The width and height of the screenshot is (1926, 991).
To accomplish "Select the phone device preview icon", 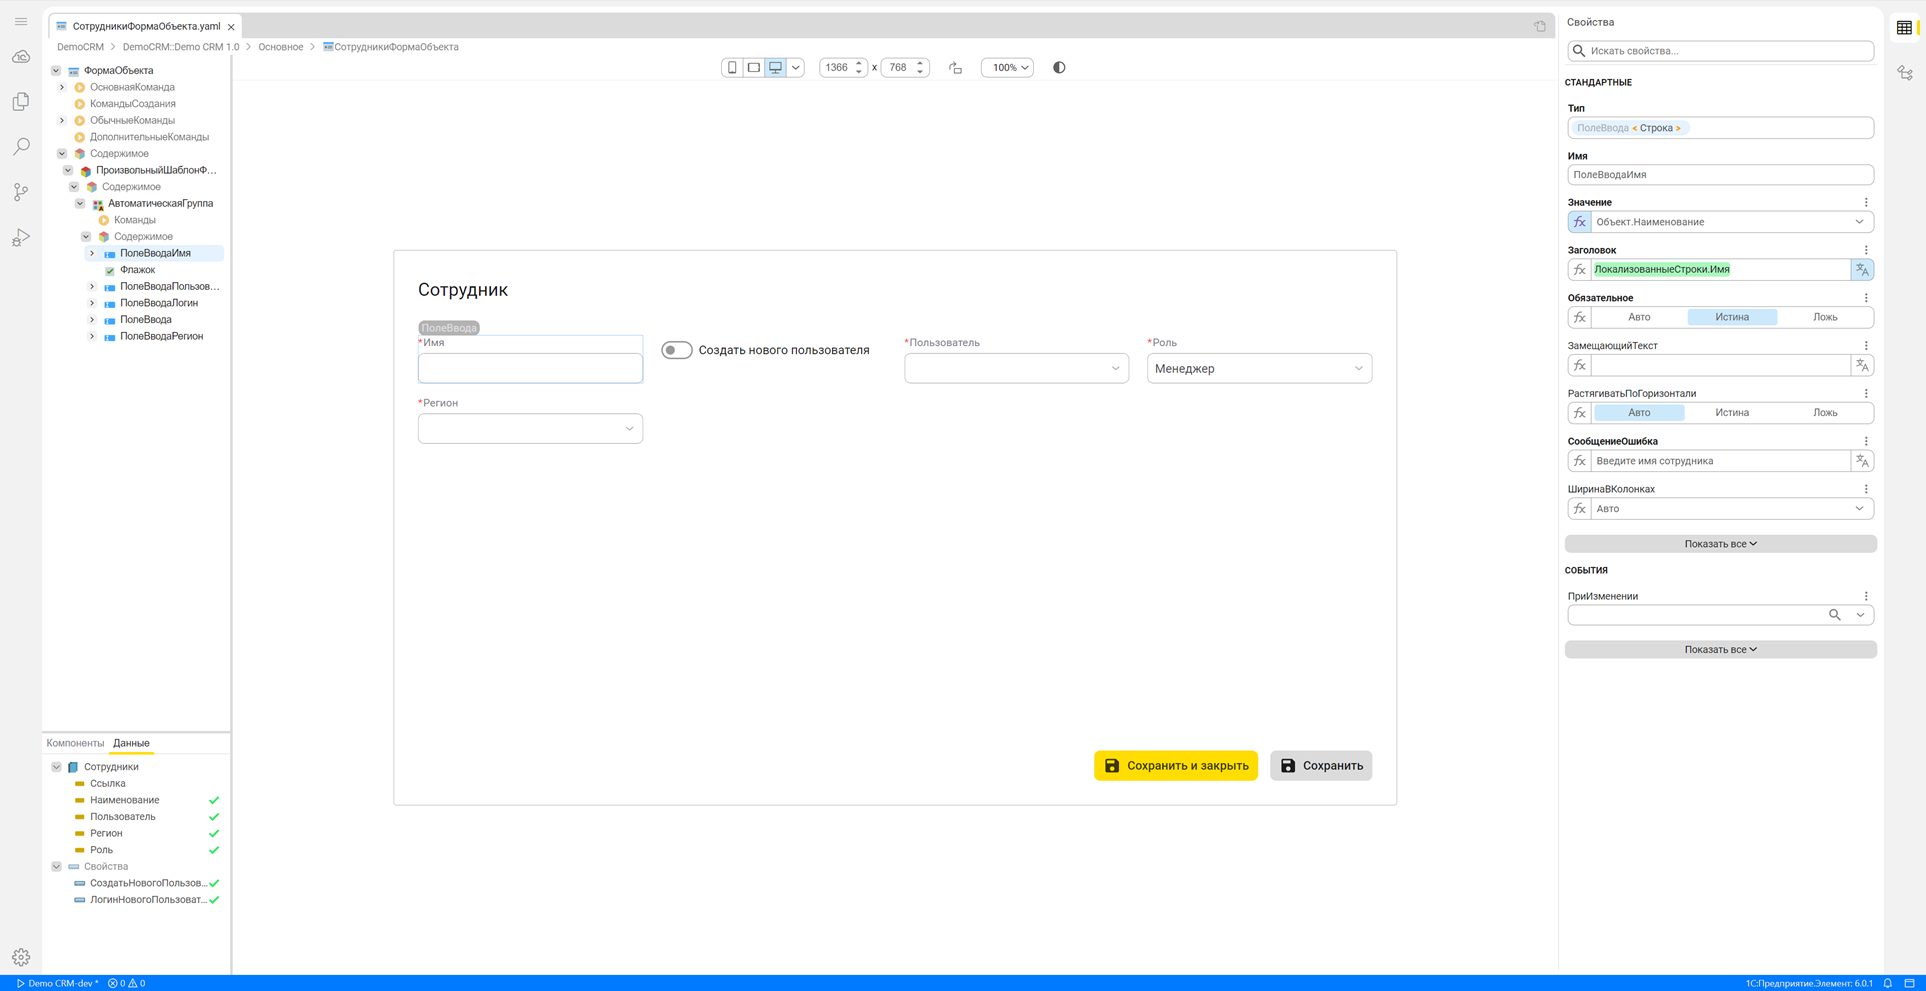I will tap(732, 68).
